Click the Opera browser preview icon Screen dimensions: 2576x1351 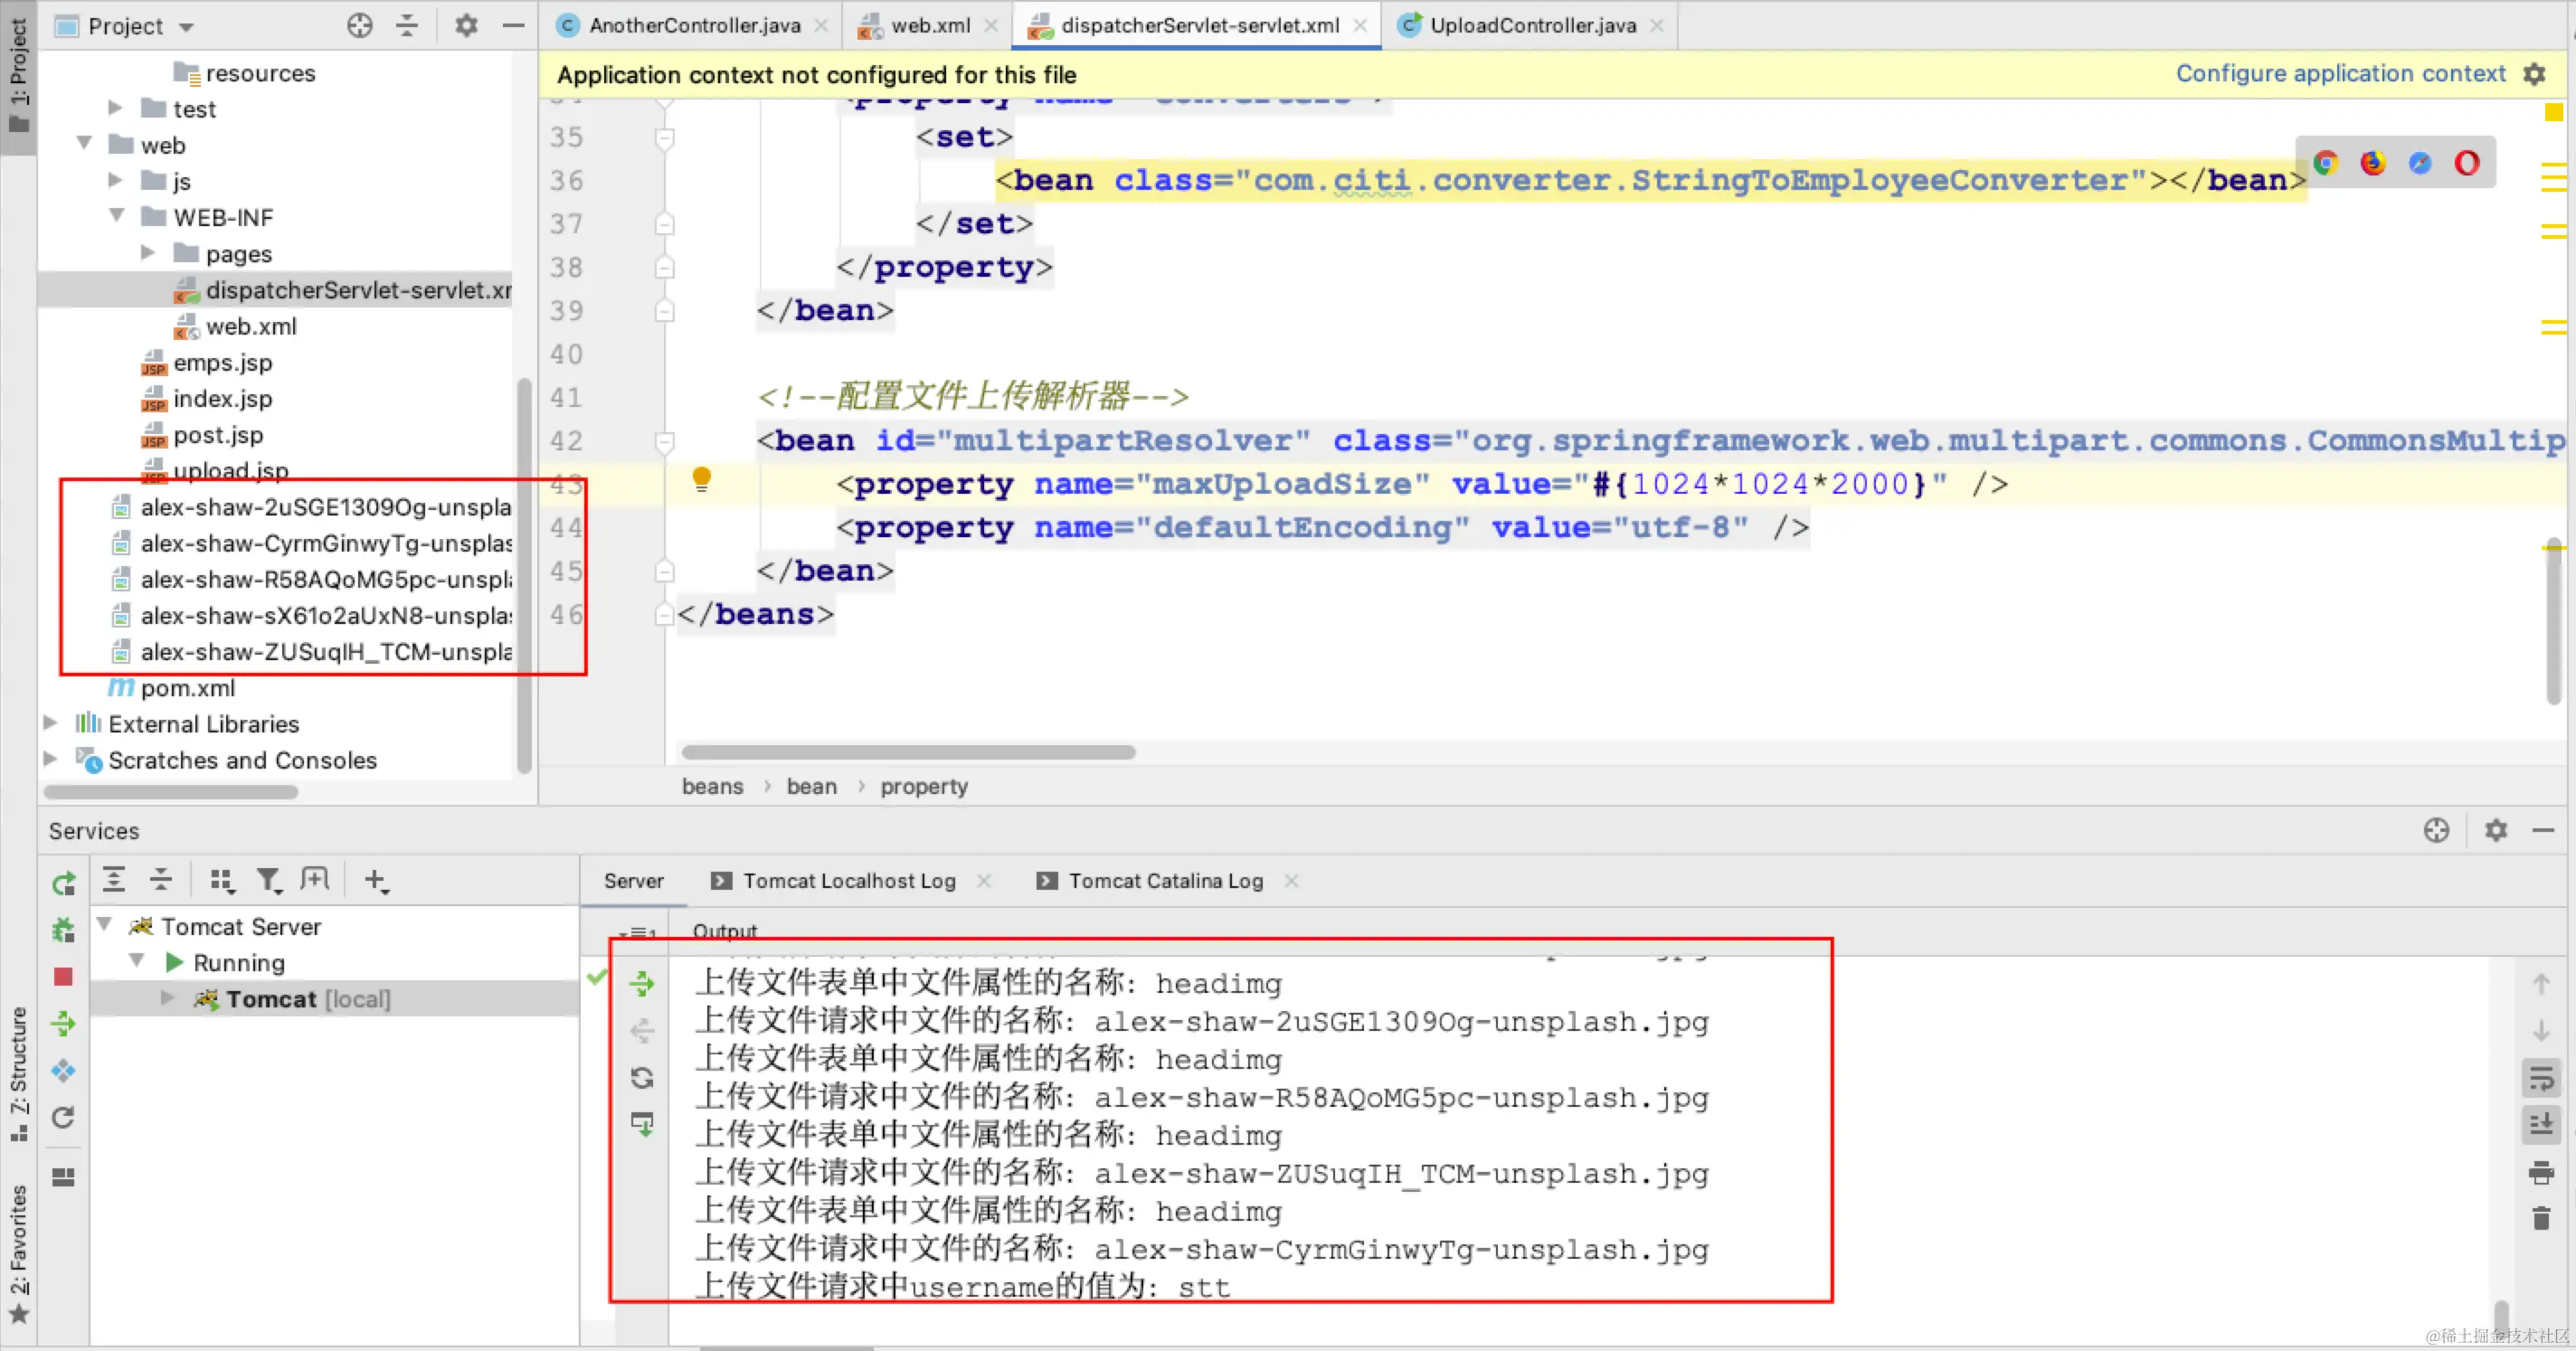pos(2466,163)
